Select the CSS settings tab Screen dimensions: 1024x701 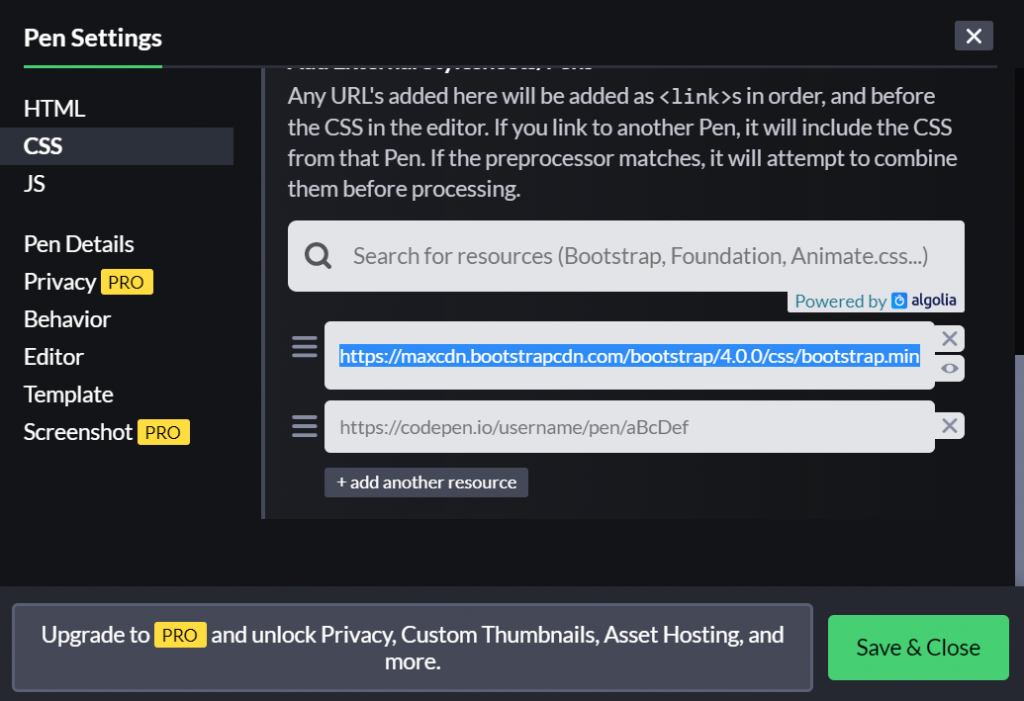click(44, 146)
